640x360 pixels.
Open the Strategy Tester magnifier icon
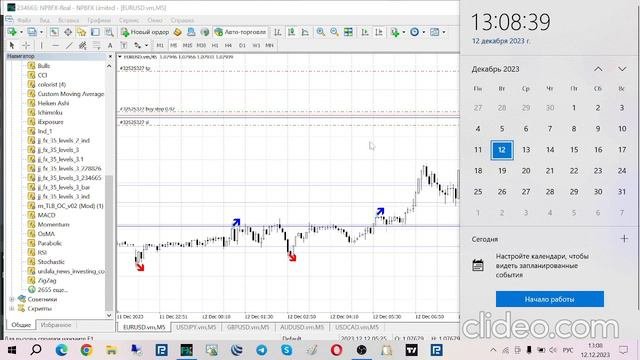(109, 32)
